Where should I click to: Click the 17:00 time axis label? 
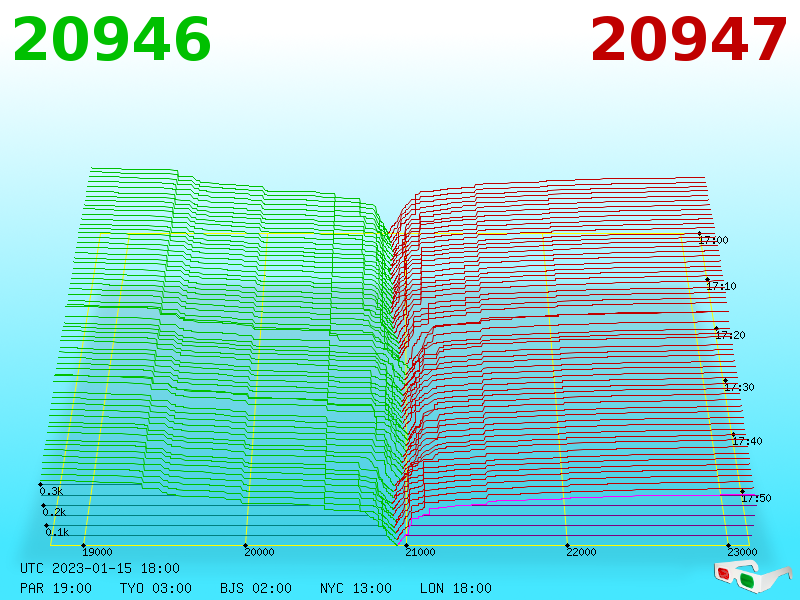(x=713, y=240)
